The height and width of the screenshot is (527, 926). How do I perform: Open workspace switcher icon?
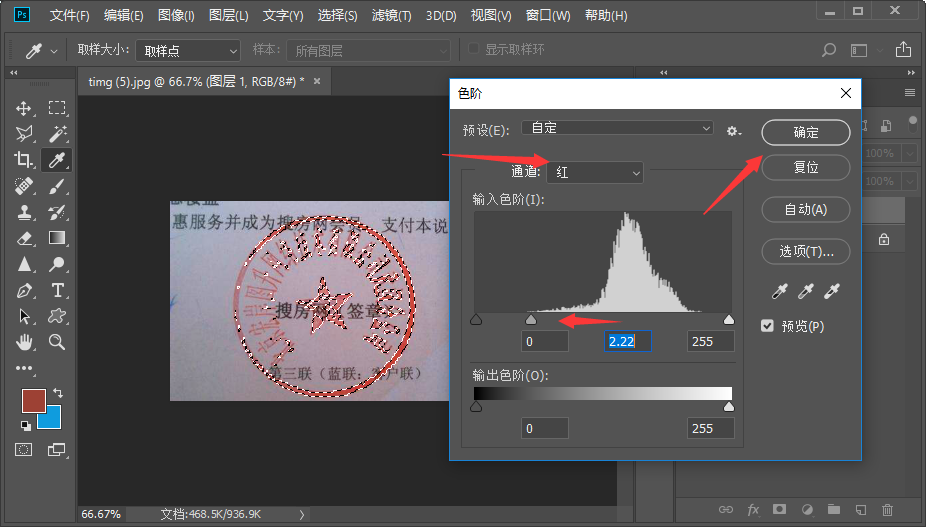point(859,51)
